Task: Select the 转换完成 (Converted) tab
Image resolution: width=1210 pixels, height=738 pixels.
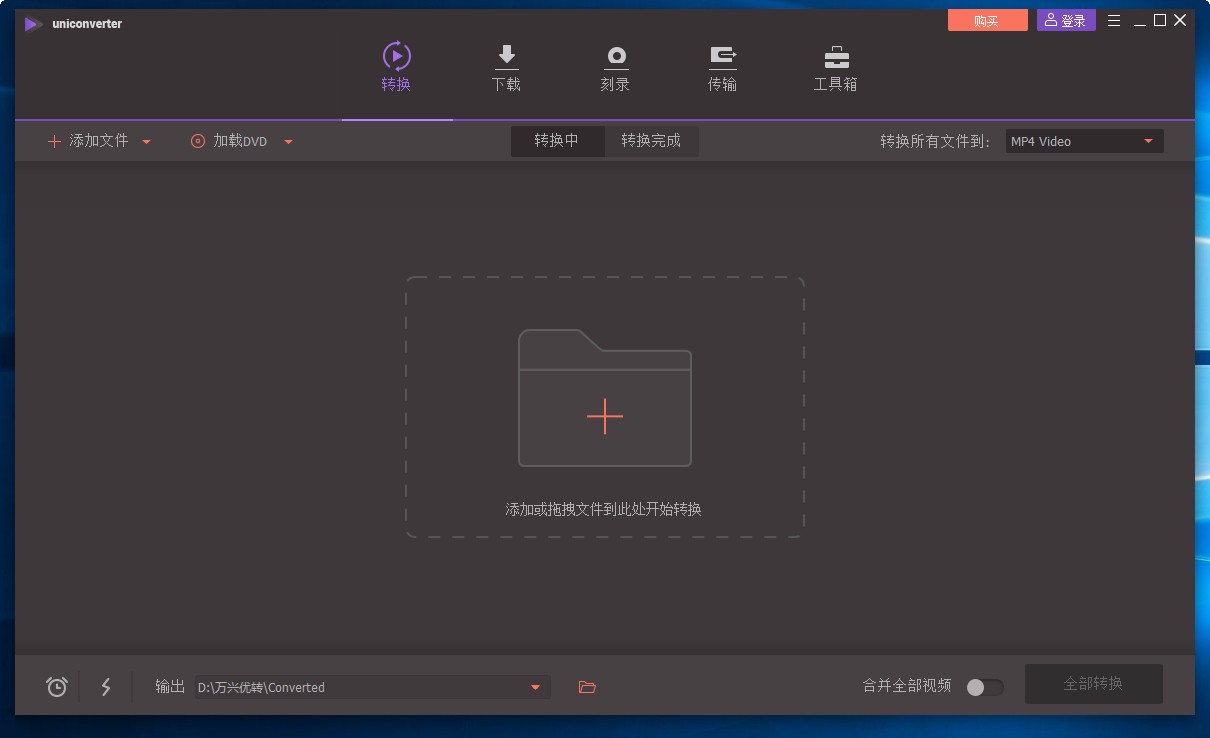Action: 651,141
